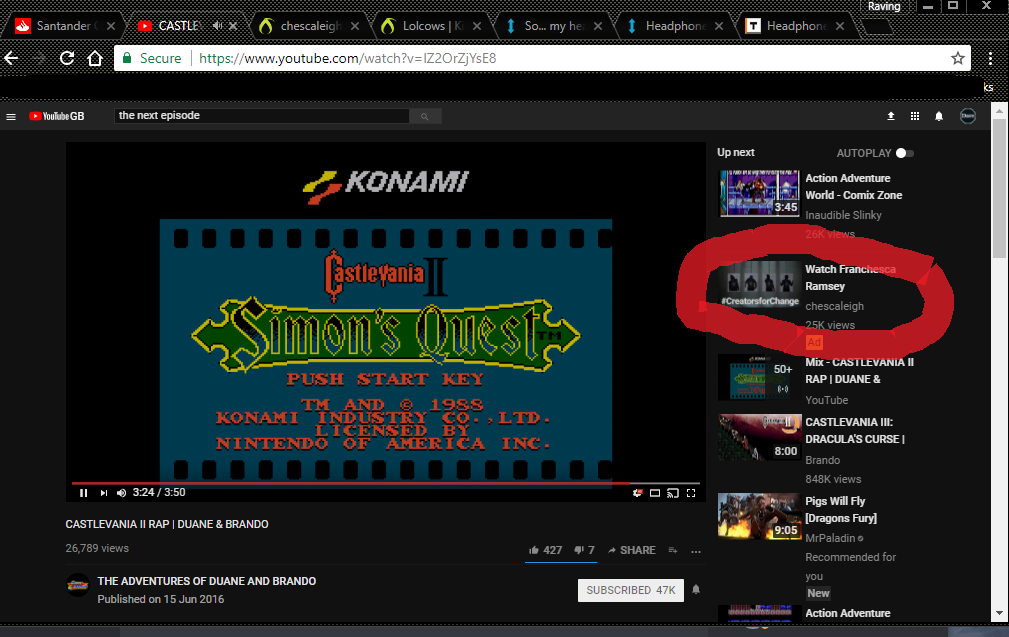1009x637 pixels.
Task: Dislike the video with 7 dislikes
Action: [x=584, y=550]
